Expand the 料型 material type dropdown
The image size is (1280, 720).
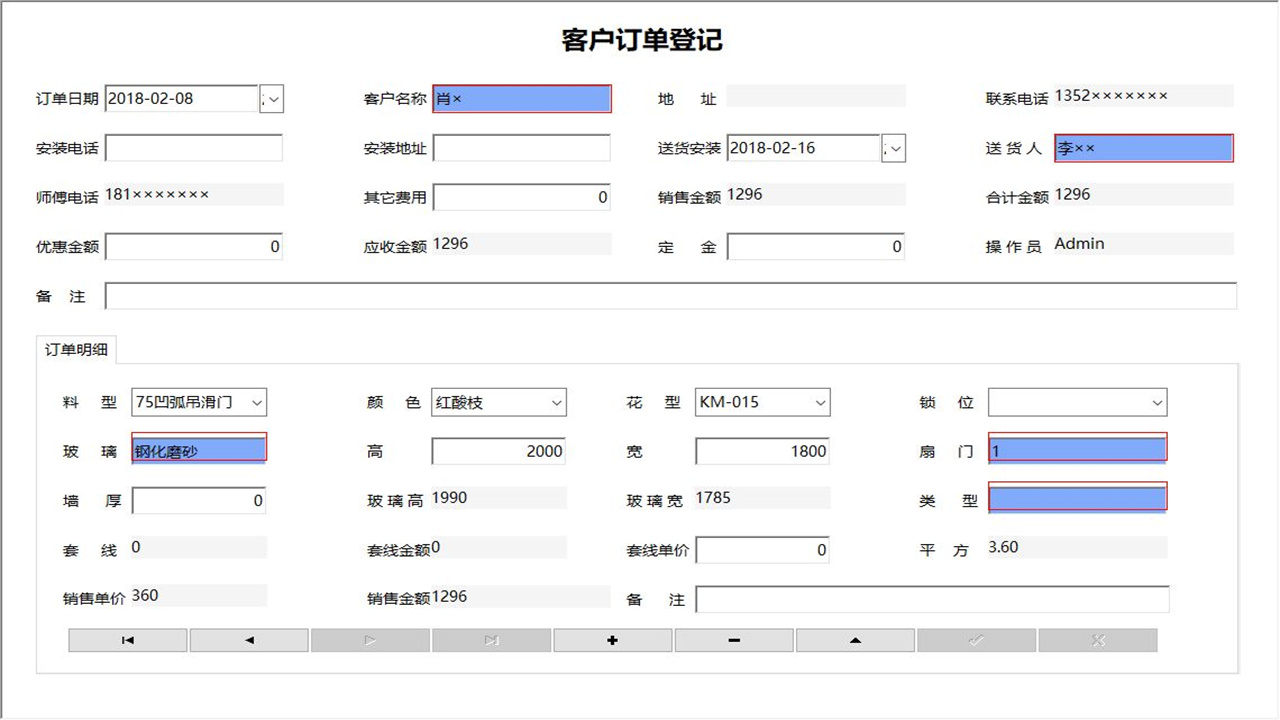pyautogui.click(x=257, y=402)
